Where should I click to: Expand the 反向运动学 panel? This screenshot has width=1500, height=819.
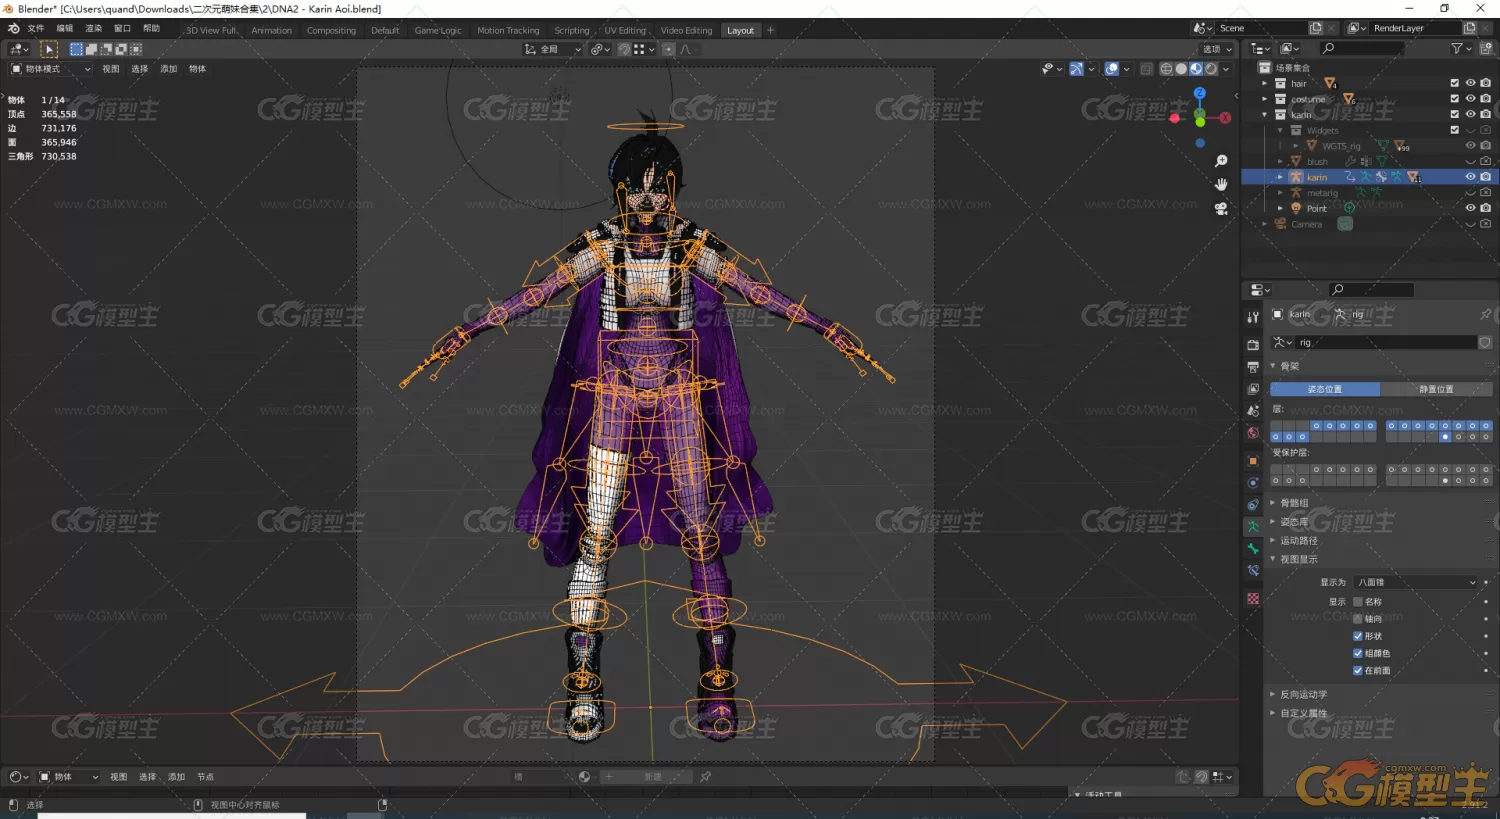[x=1303, y=694]
